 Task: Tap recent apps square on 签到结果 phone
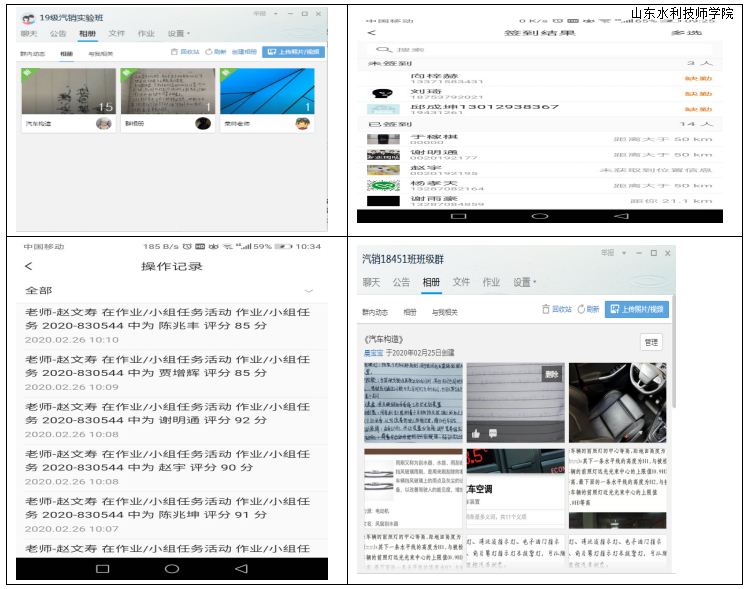(458, 216)
